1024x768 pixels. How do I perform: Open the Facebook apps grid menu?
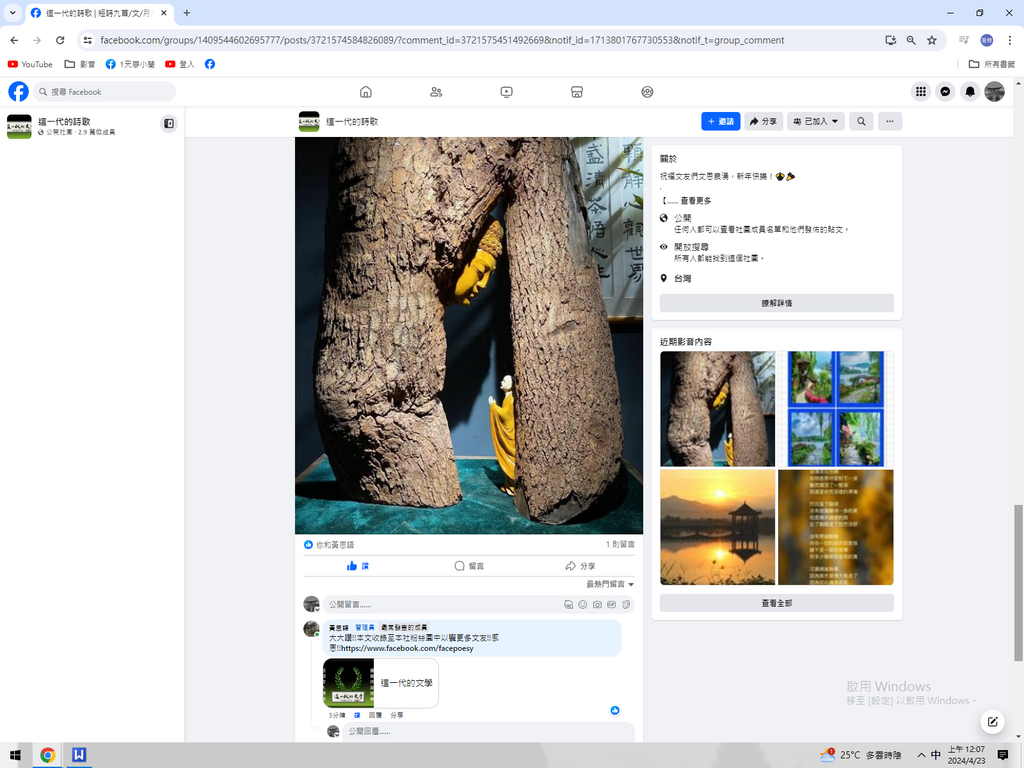click(920, 92)
